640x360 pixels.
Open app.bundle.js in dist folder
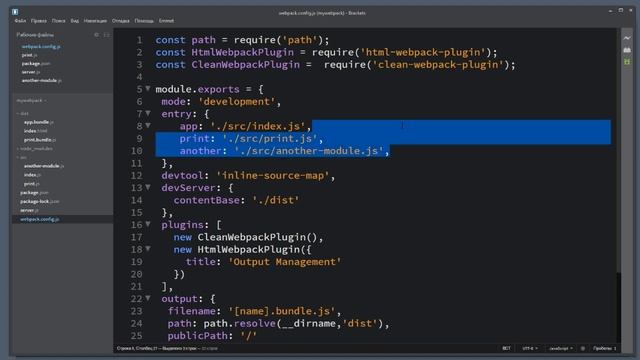(x=39, y=122)
